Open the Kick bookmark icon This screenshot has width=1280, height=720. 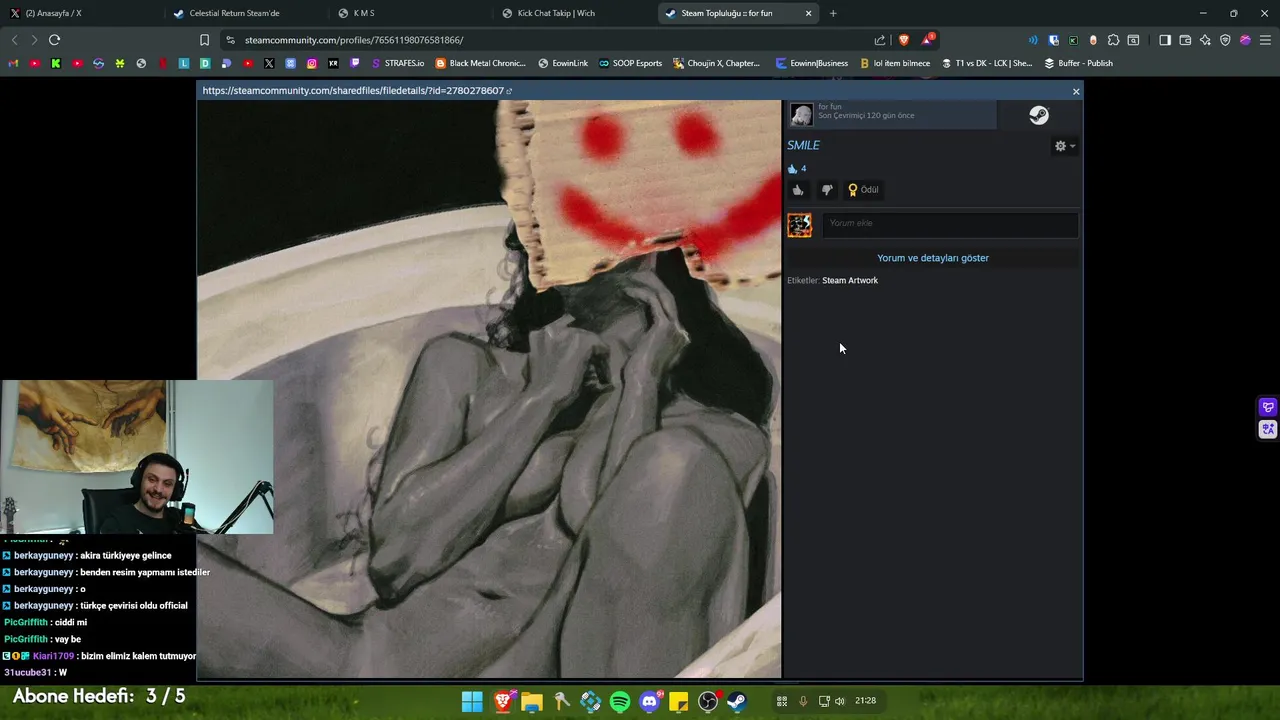[x=56, y=63]
